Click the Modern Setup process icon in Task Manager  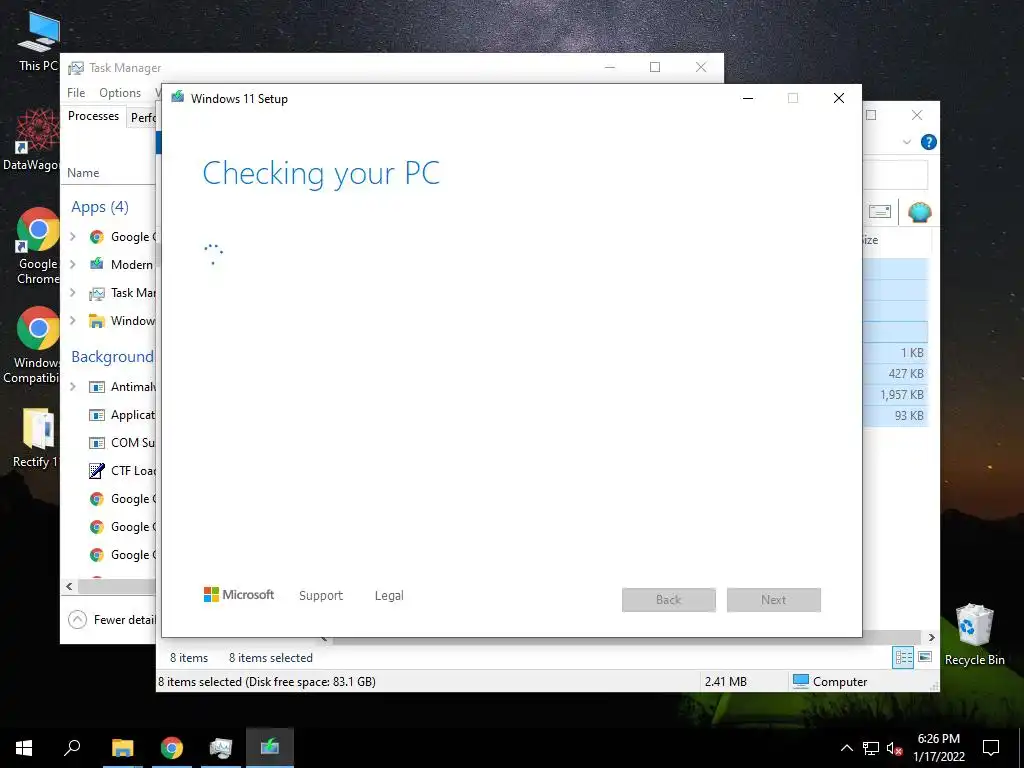click(97, 264)
